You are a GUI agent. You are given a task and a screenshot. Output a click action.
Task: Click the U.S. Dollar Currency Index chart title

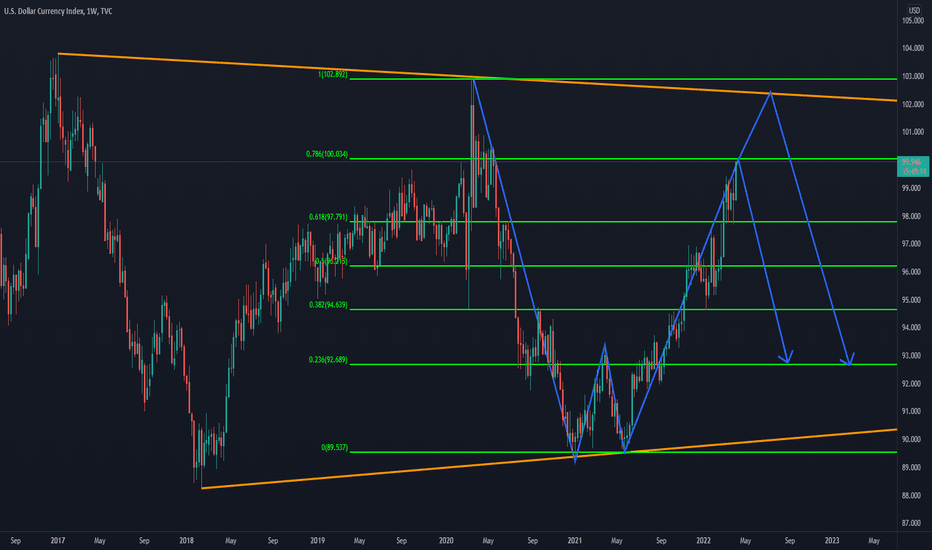(58, 11)
